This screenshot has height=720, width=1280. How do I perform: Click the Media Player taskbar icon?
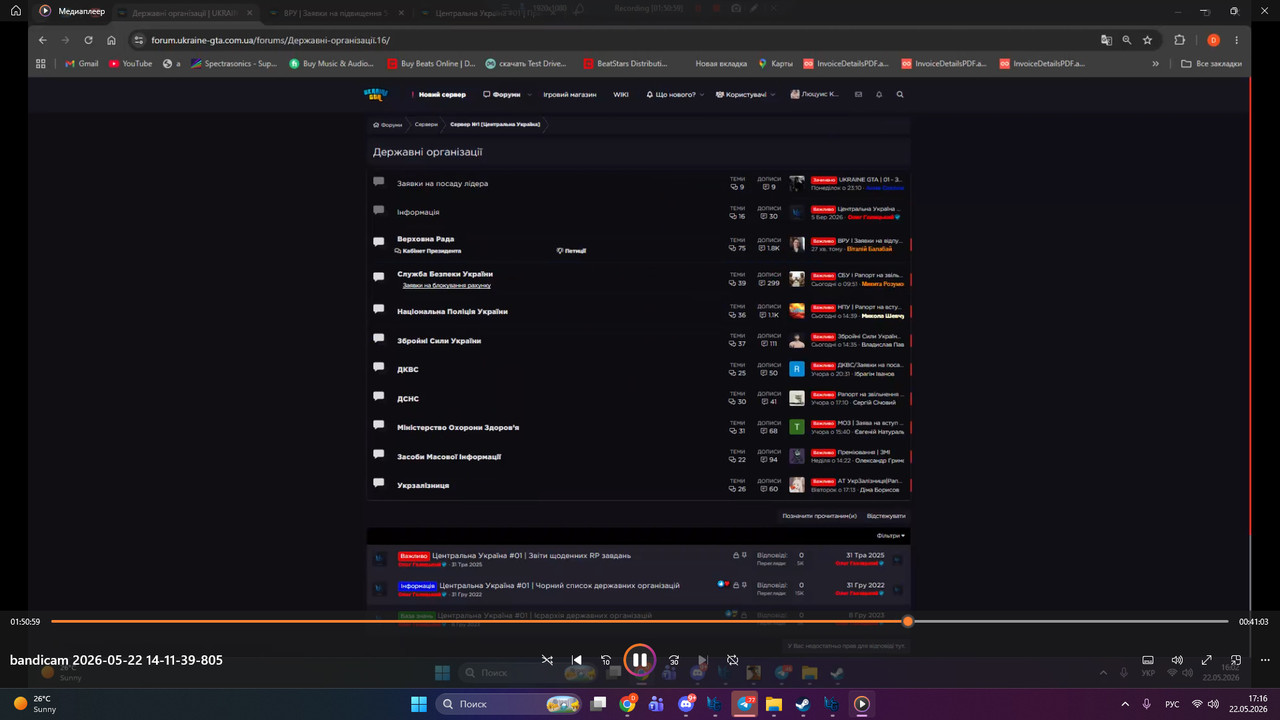(x=862, y=703)
